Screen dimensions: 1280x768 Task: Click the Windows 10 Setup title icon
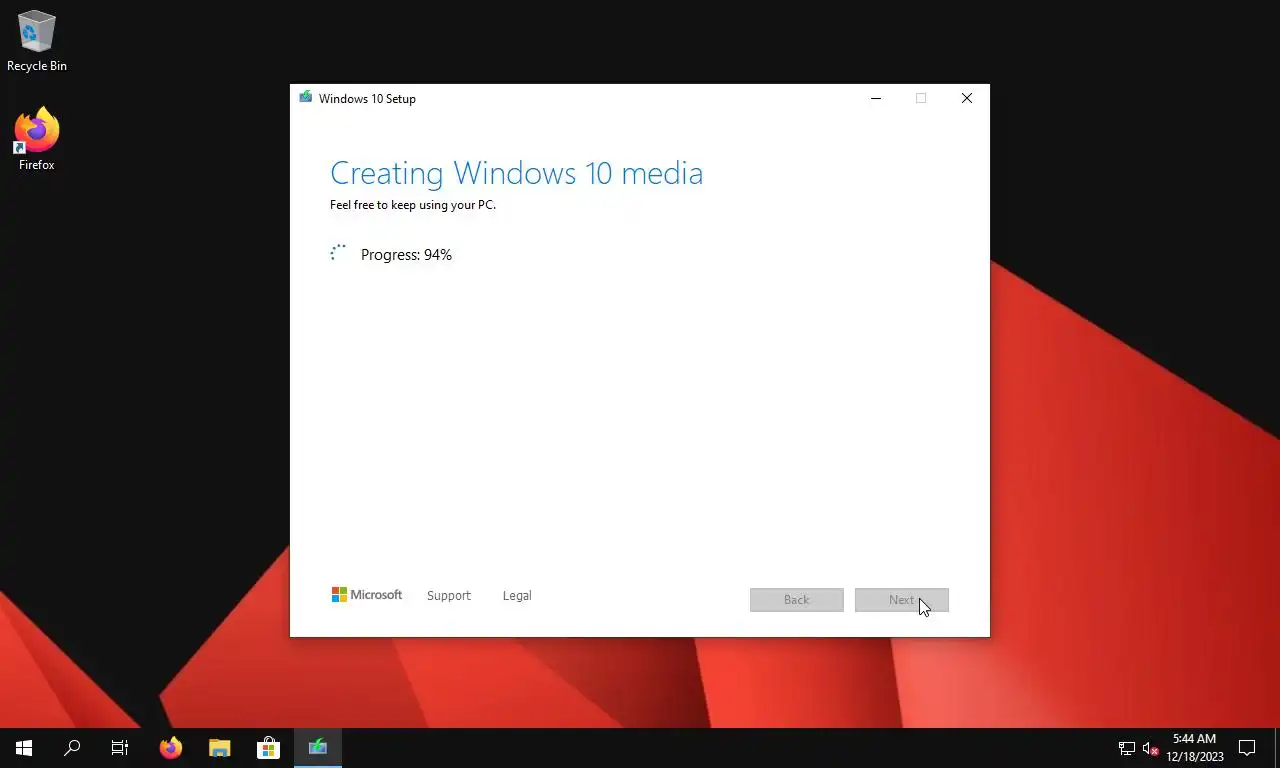305,98
